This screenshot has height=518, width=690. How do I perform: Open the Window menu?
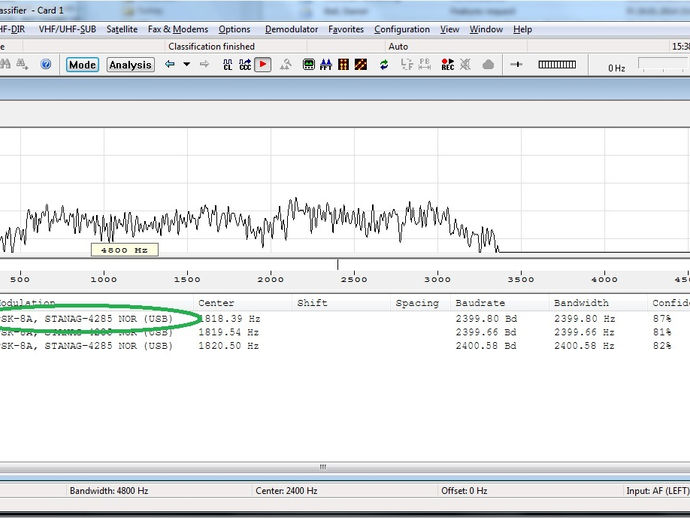coord(486,29)
